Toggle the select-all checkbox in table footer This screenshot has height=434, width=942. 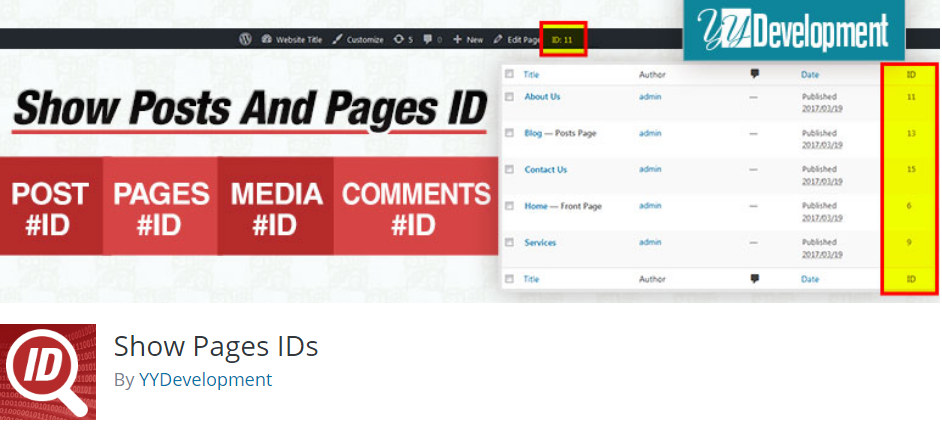509,279
